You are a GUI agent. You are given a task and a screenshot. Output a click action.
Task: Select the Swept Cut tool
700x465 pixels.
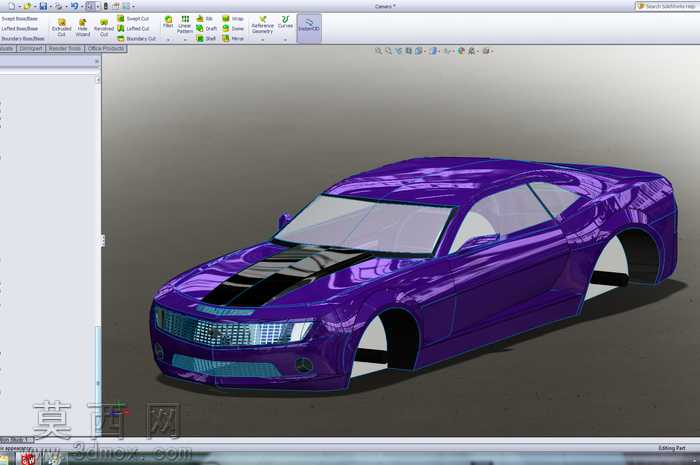(133, 18)
